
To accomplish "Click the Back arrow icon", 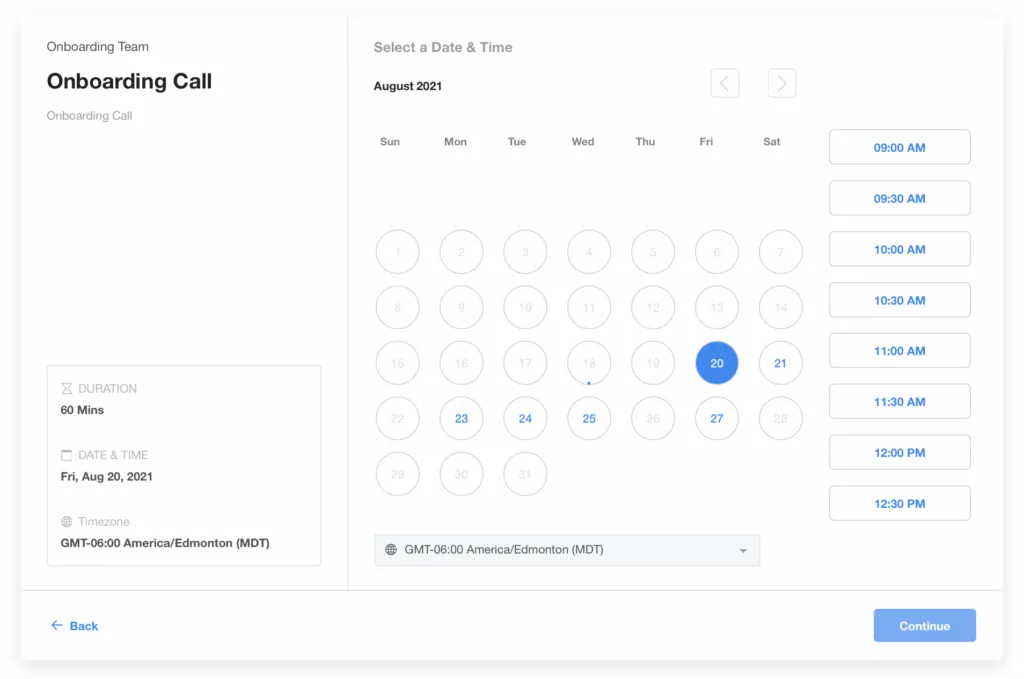I will 57,625.
